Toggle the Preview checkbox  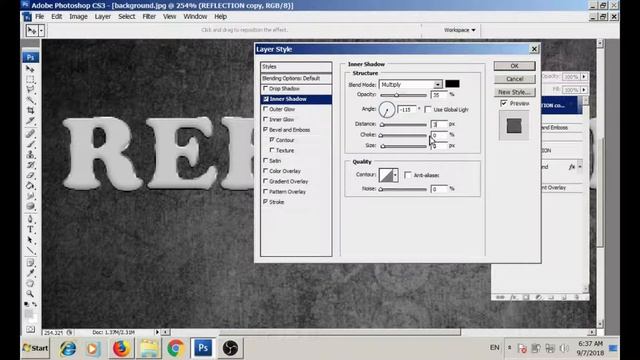[504, 103]
